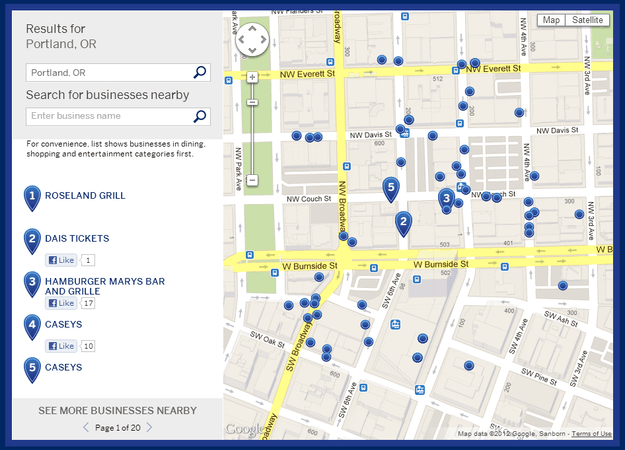Click map pin number 5 on the map
The width and height of the screenshot is (625, 450).
(391, 189)
